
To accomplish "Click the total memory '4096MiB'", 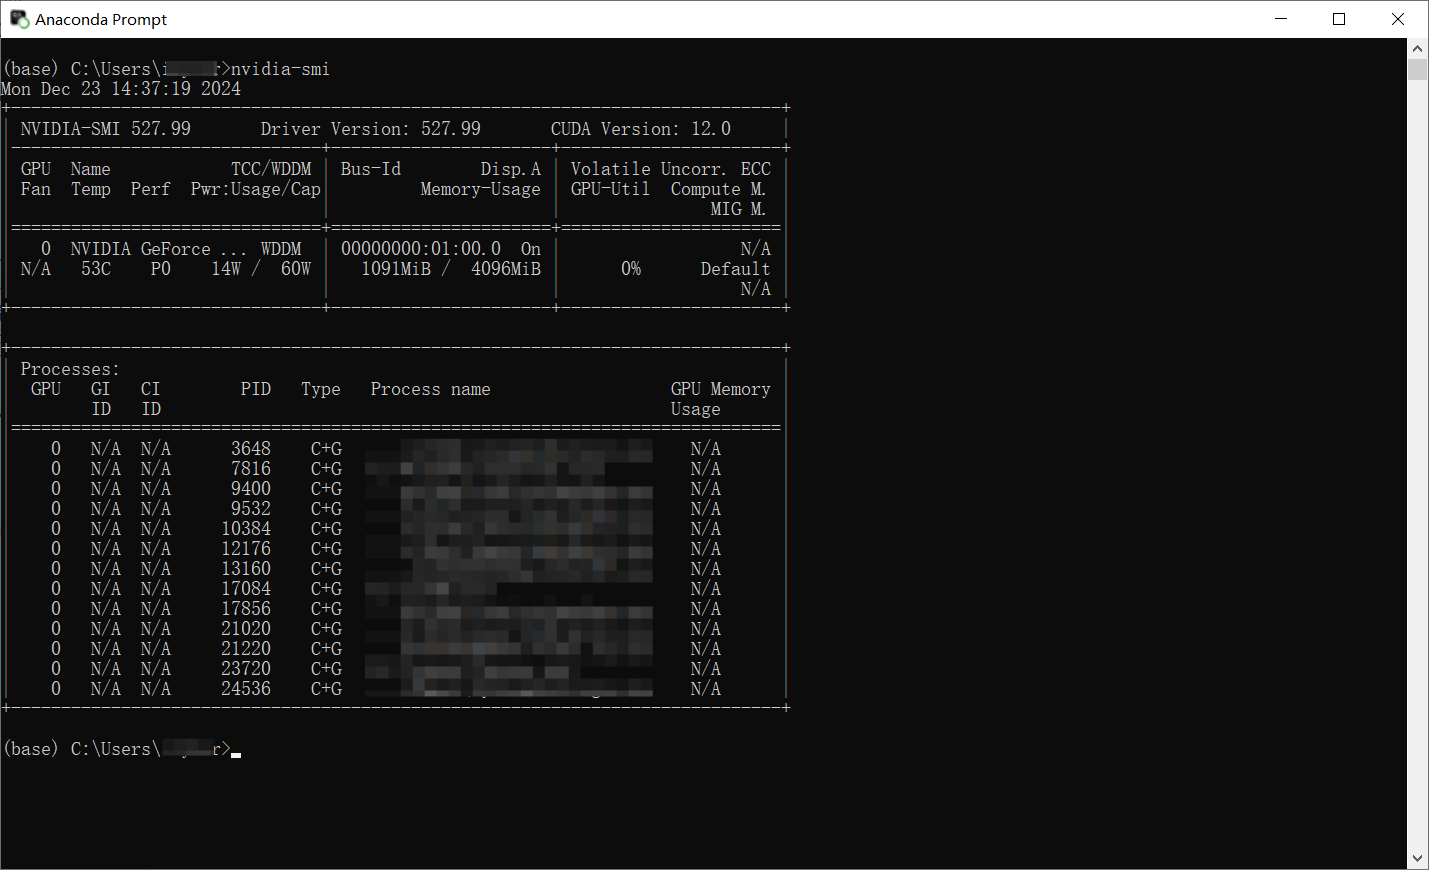I will tap(506, 269).
